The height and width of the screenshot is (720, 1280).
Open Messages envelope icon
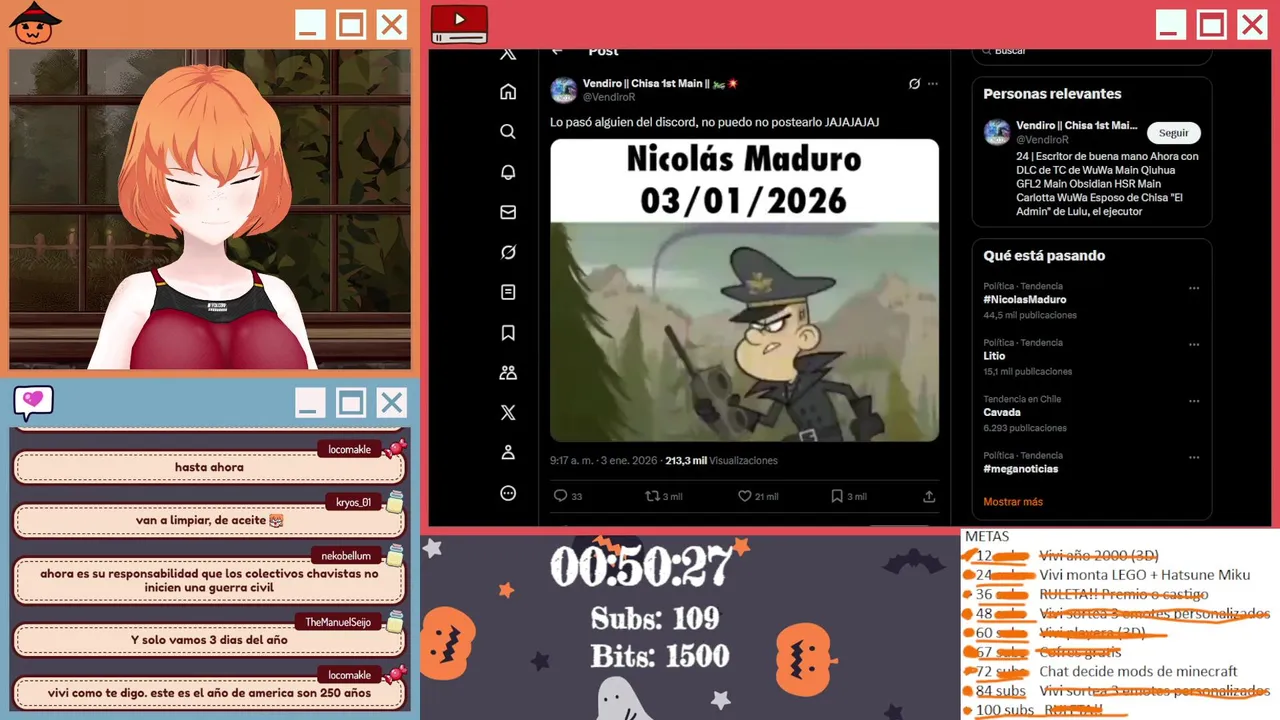pyautogui.click(x=508, y=212)
